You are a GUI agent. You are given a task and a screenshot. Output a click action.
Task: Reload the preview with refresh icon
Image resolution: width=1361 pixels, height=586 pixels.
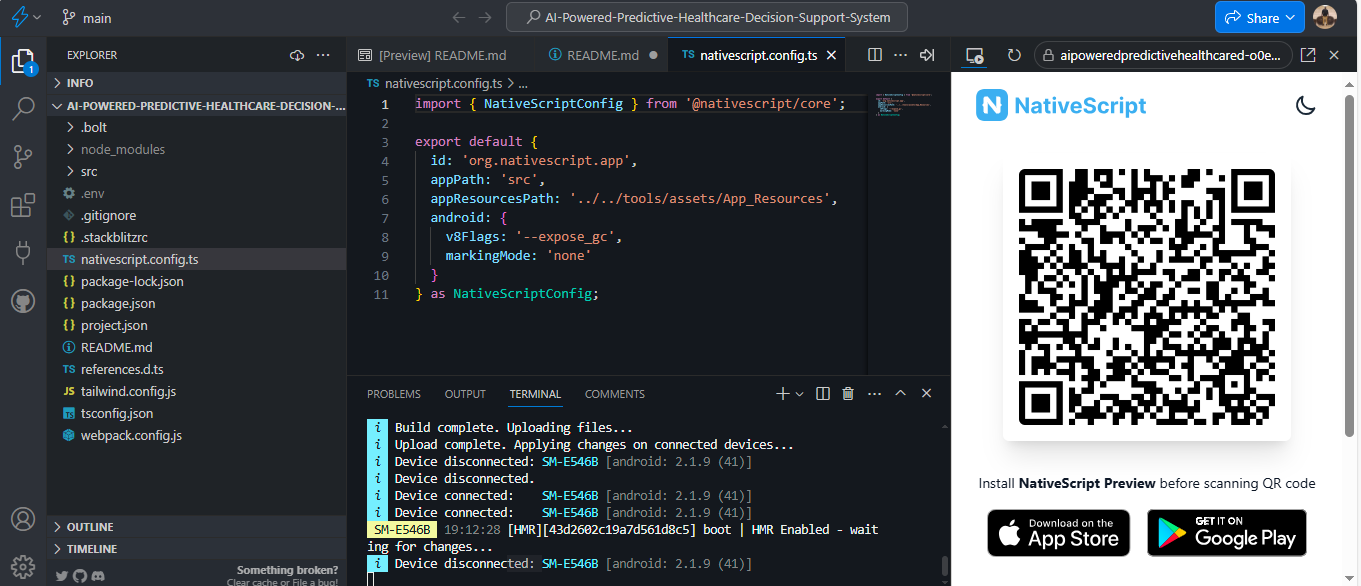[1014, 56]
